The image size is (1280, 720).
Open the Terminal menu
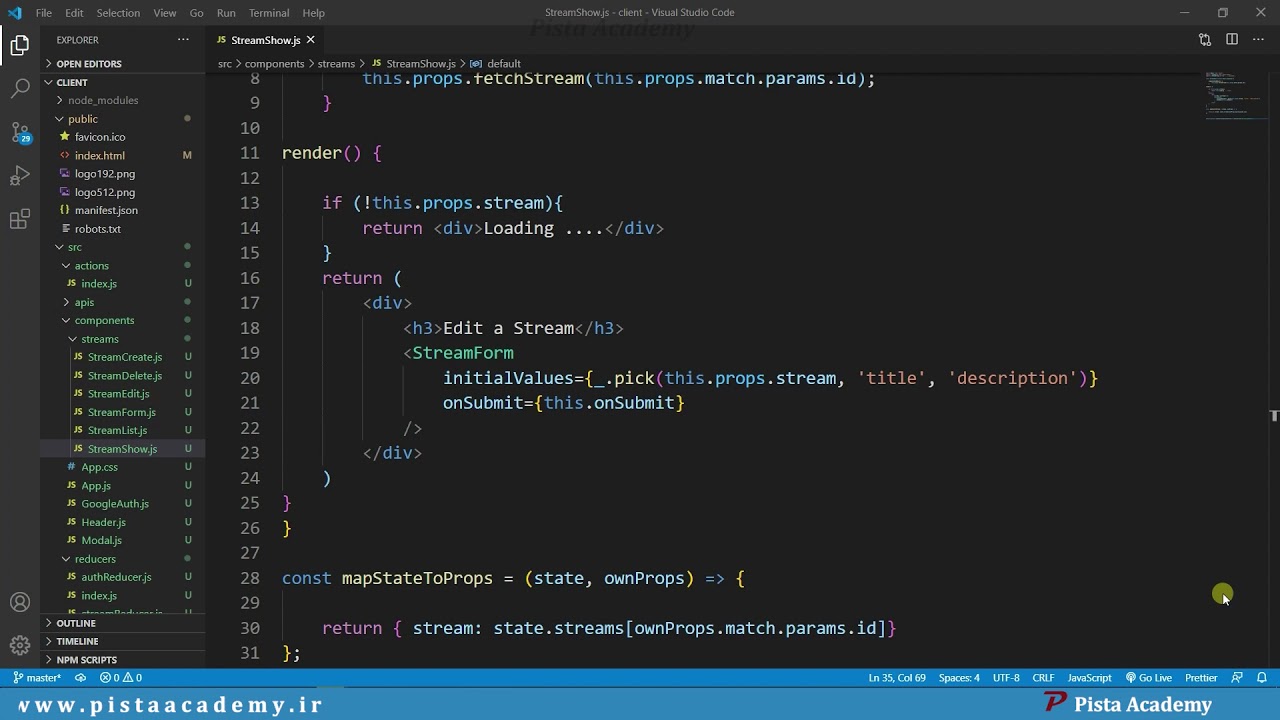point(269,13)
